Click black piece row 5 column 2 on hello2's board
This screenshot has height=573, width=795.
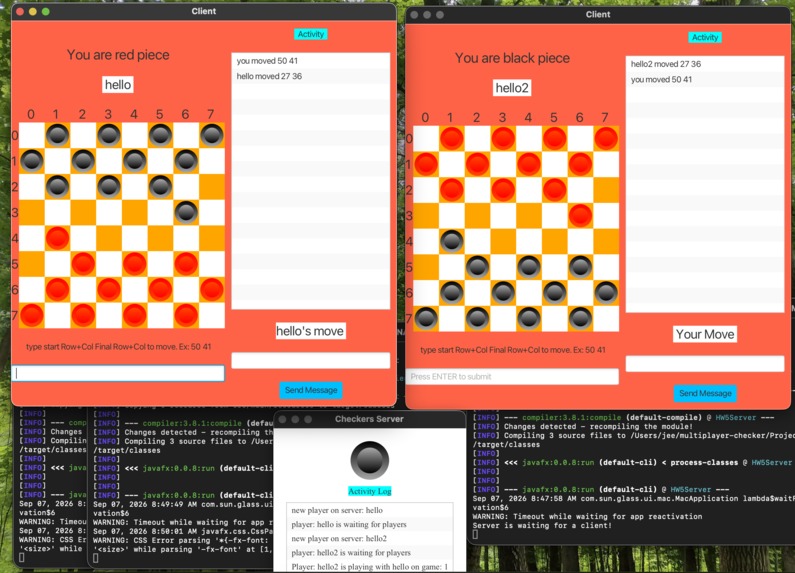point(477,267)
